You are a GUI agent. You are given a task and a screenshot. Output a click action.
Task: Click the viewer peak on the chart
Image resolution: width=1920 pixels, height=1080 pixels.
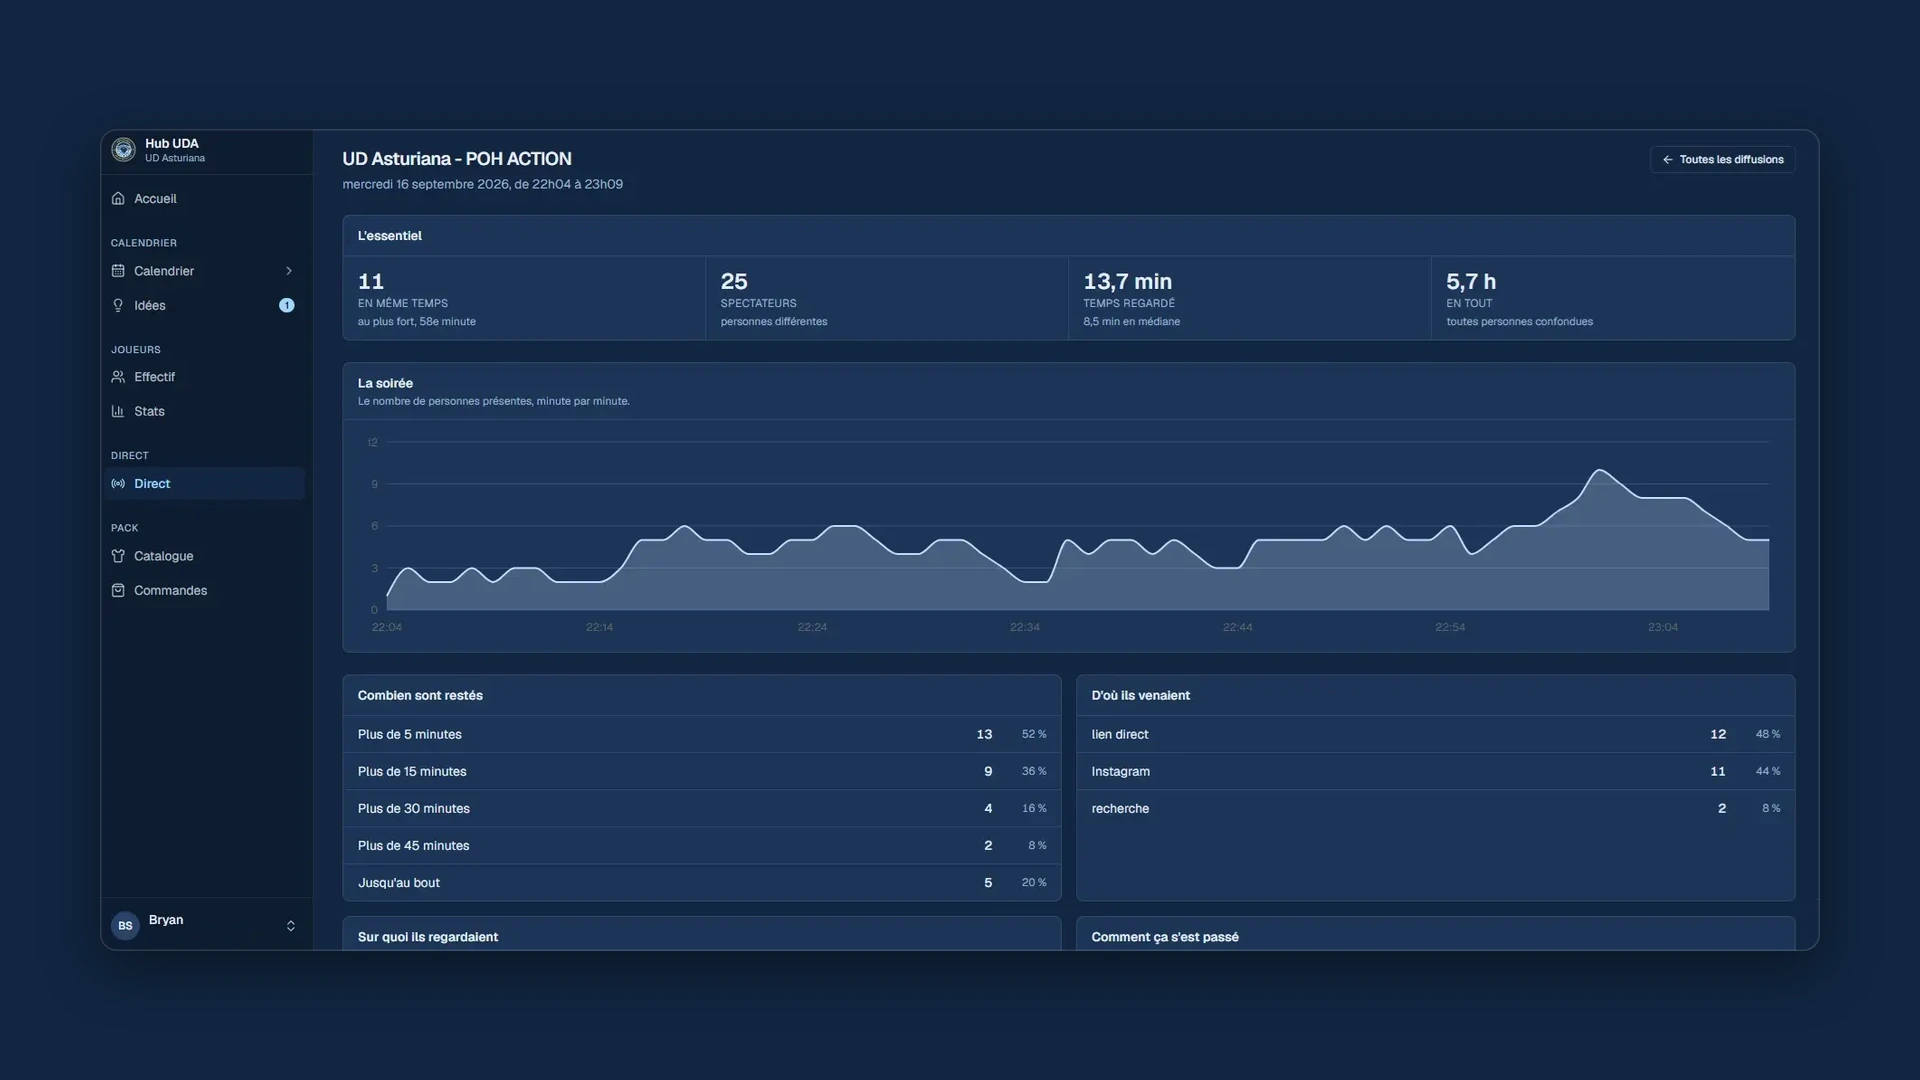1599,470
